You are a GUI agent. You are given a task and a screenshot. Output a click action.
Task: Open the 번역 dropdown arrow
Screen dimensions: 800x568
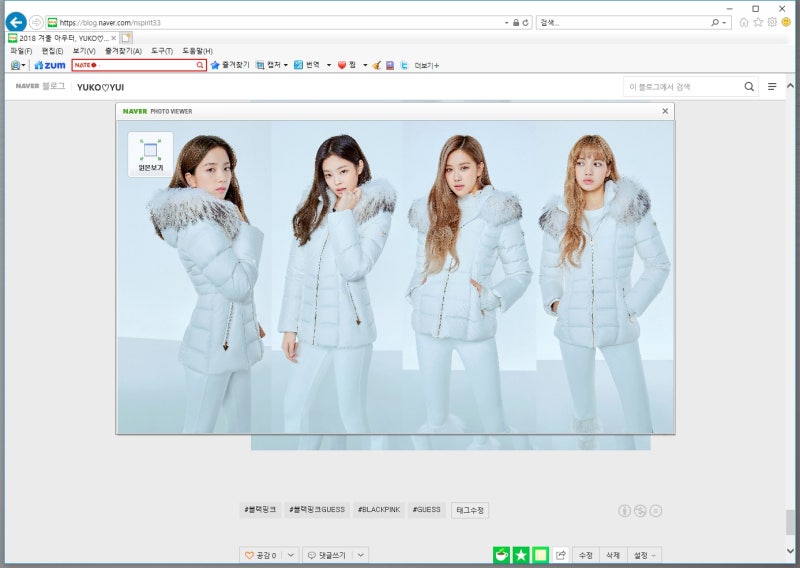[x=329, y=65]
